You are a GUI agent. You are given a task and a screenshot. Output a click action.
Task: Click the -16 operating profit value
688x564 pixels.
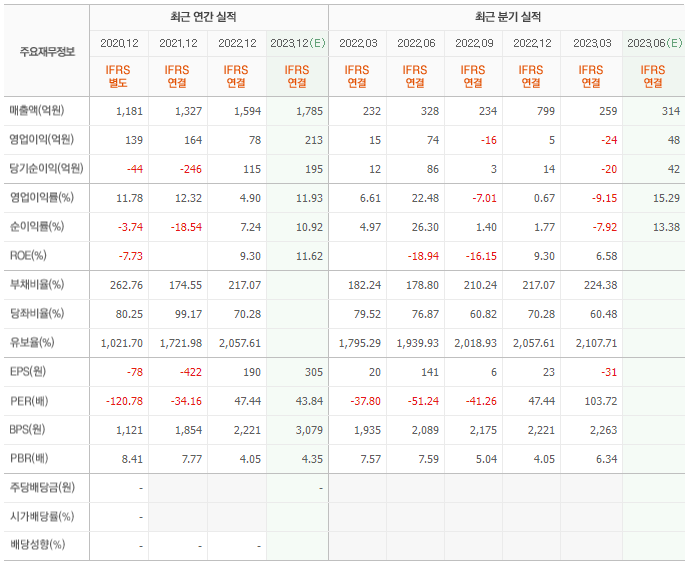(x=488, y=140)
